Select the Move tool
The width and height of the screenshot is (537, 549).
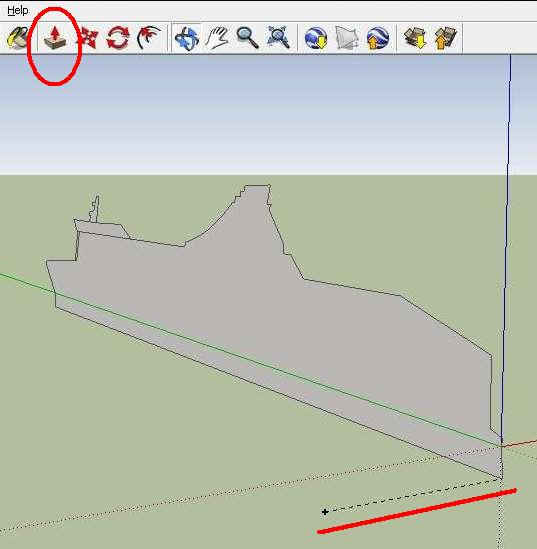(88, 38)
